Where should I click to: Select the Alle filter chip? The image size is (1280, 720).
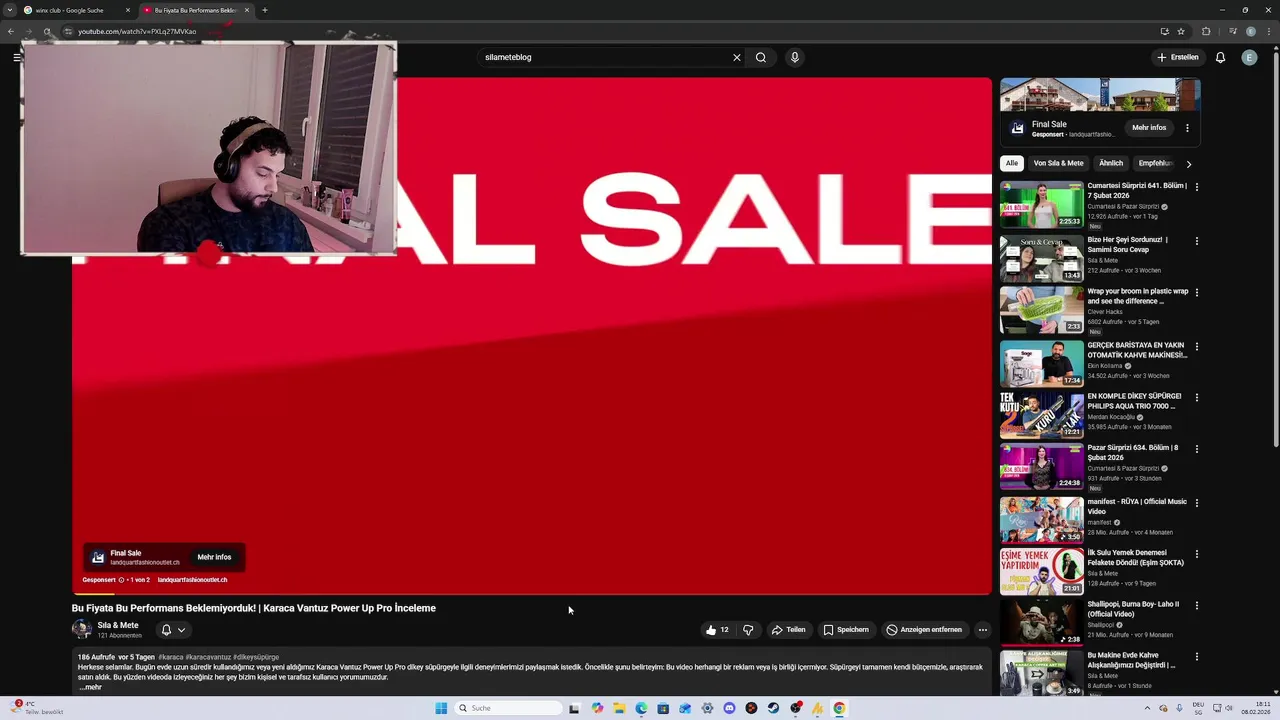pos(1012,163)
